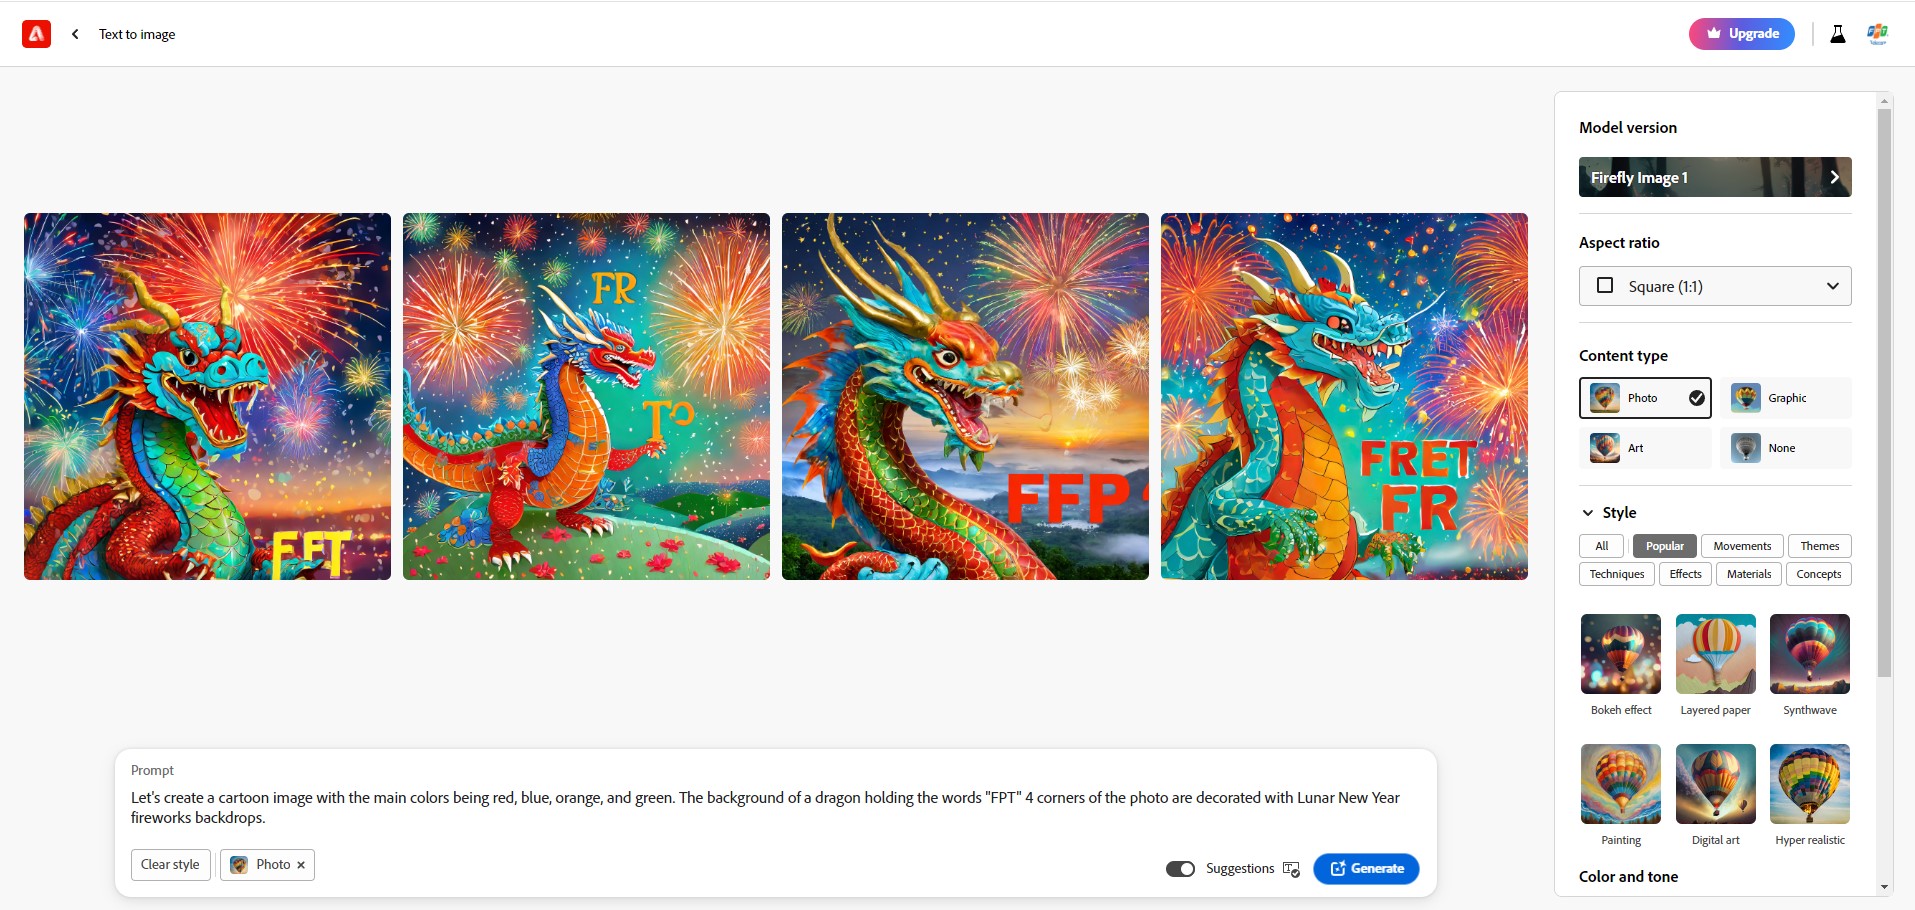The image size is (1915, 910).
Task: Remove the Photo style tag with x
Action: pos(301,865)
